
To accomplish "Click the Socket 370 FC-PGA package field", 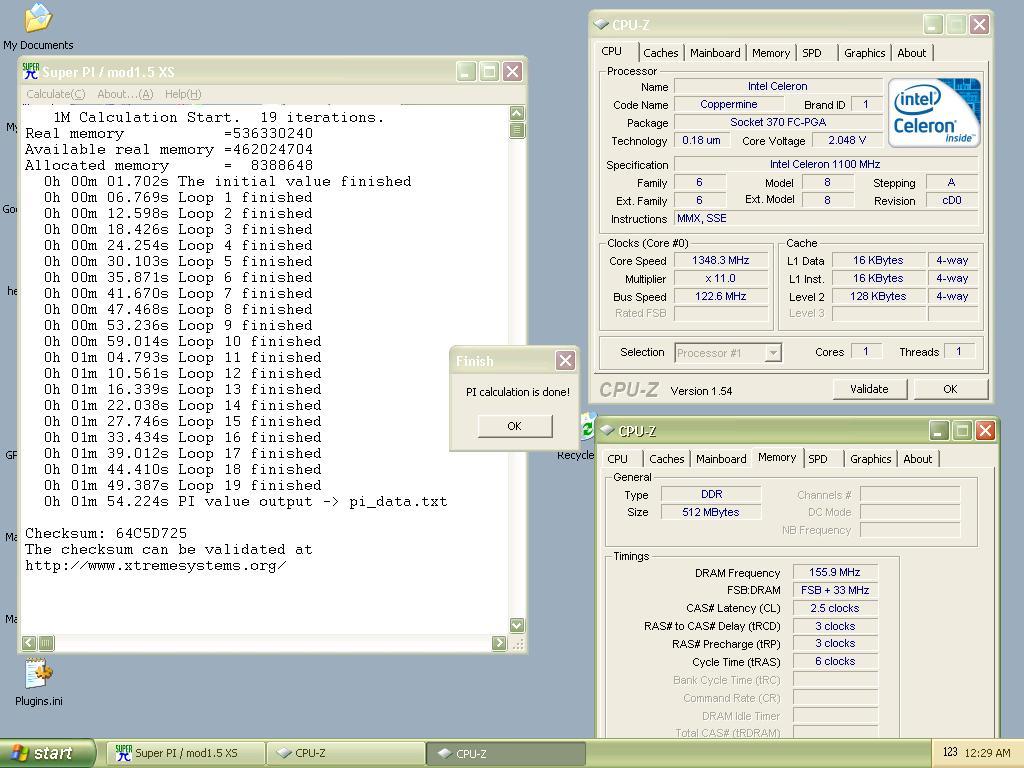I will pos(778,122).
